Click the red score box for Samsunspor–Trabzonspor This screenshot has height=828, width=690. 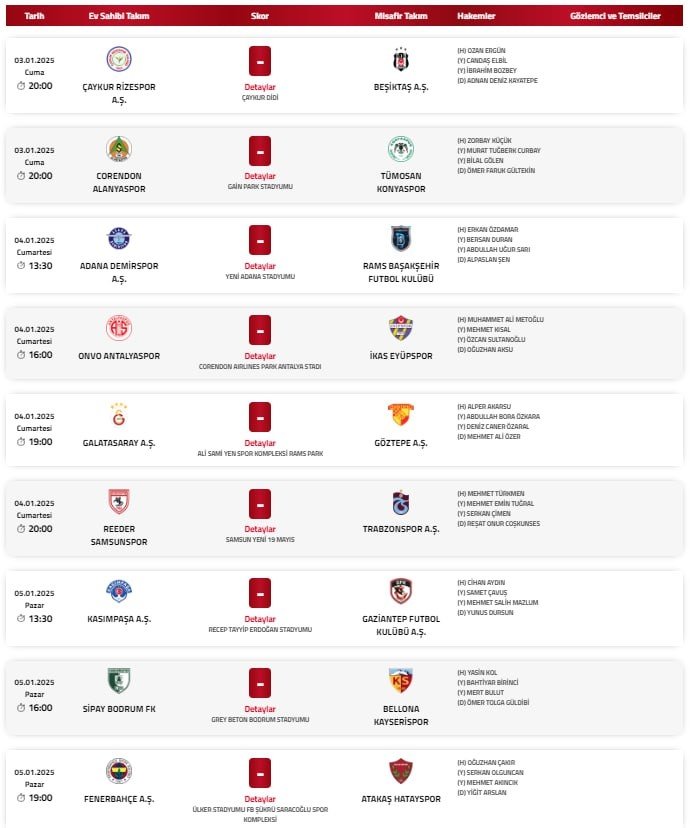click(x=260, y=504)
